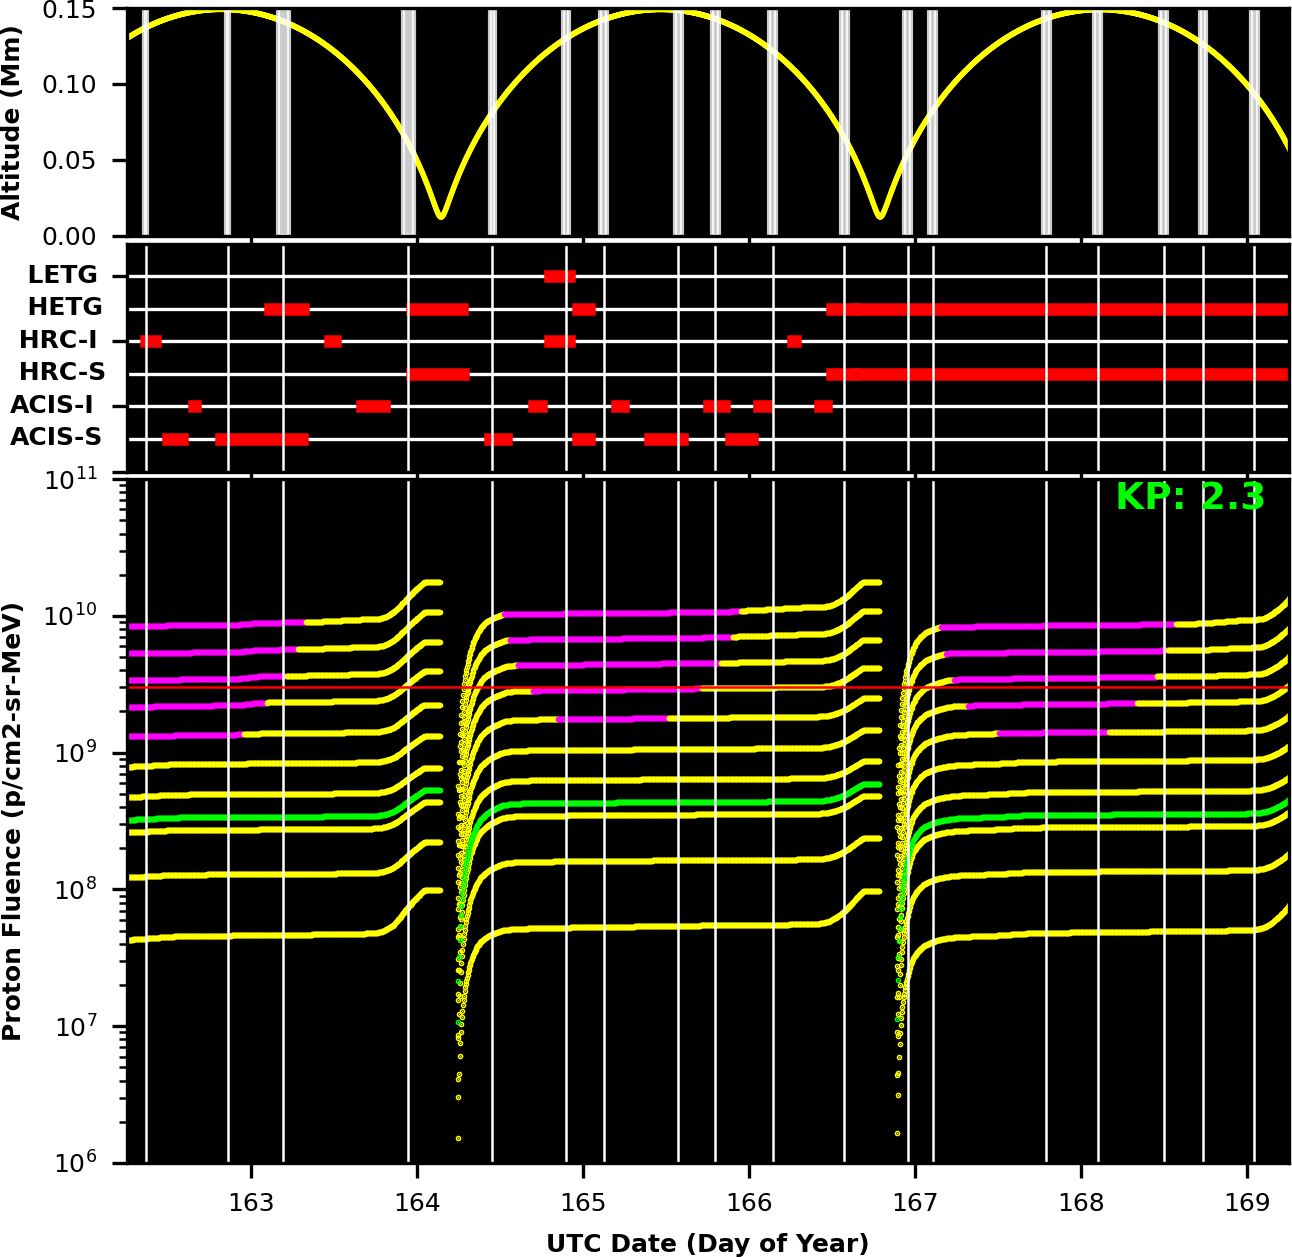Click the 0.10 altitude tick label
The image size is (1292, 1257).
point(69,85)
